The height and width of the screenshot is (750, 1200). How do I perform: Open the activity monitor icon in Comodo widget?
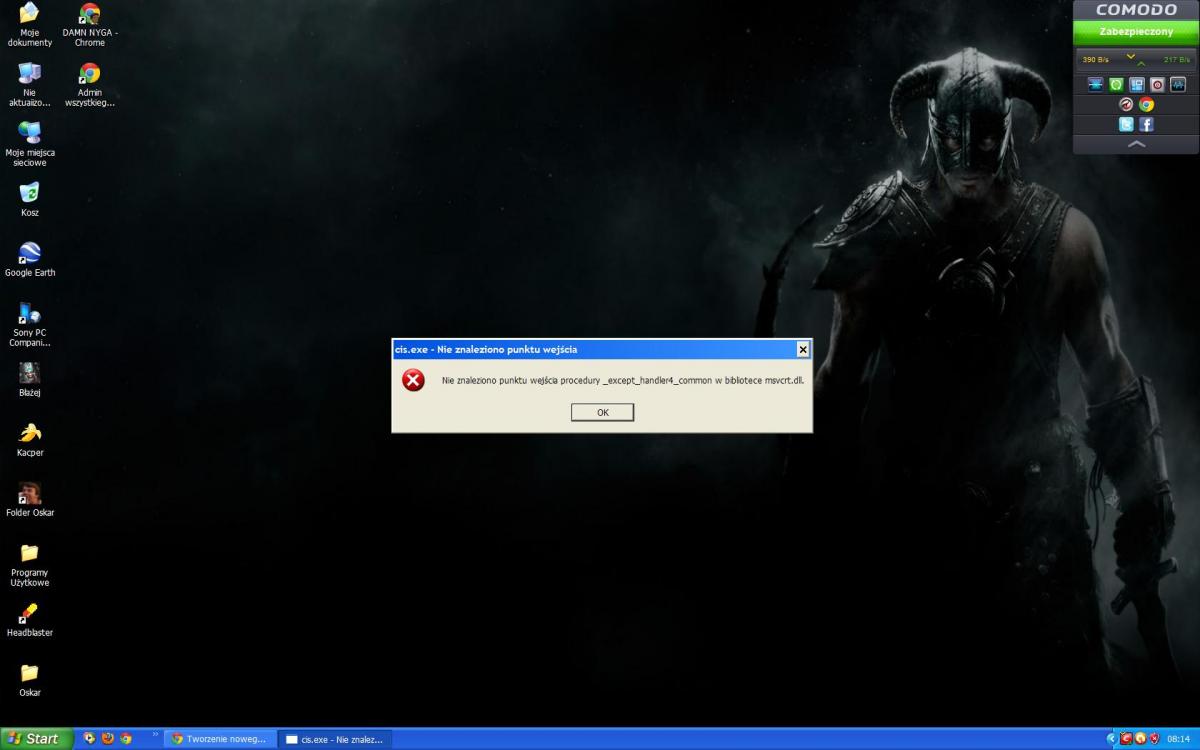point(1177,85)
